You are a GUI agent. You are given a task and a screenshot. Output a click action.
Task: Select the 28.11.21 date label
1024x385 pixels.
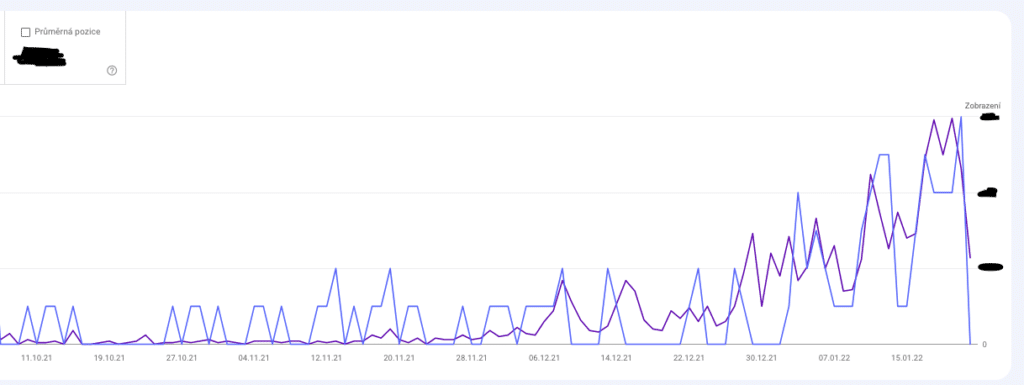[x=472, y=358]
